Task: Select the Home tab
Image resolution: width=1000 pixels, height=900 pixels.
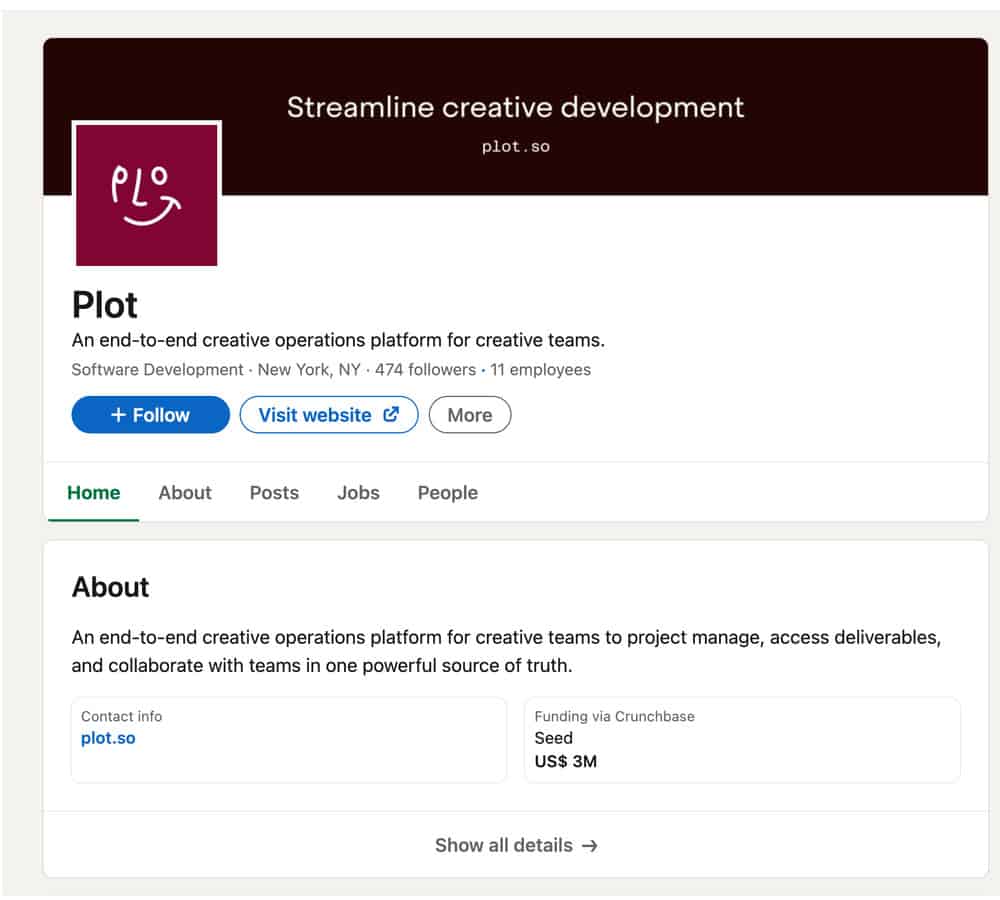Action: (93, 493)
